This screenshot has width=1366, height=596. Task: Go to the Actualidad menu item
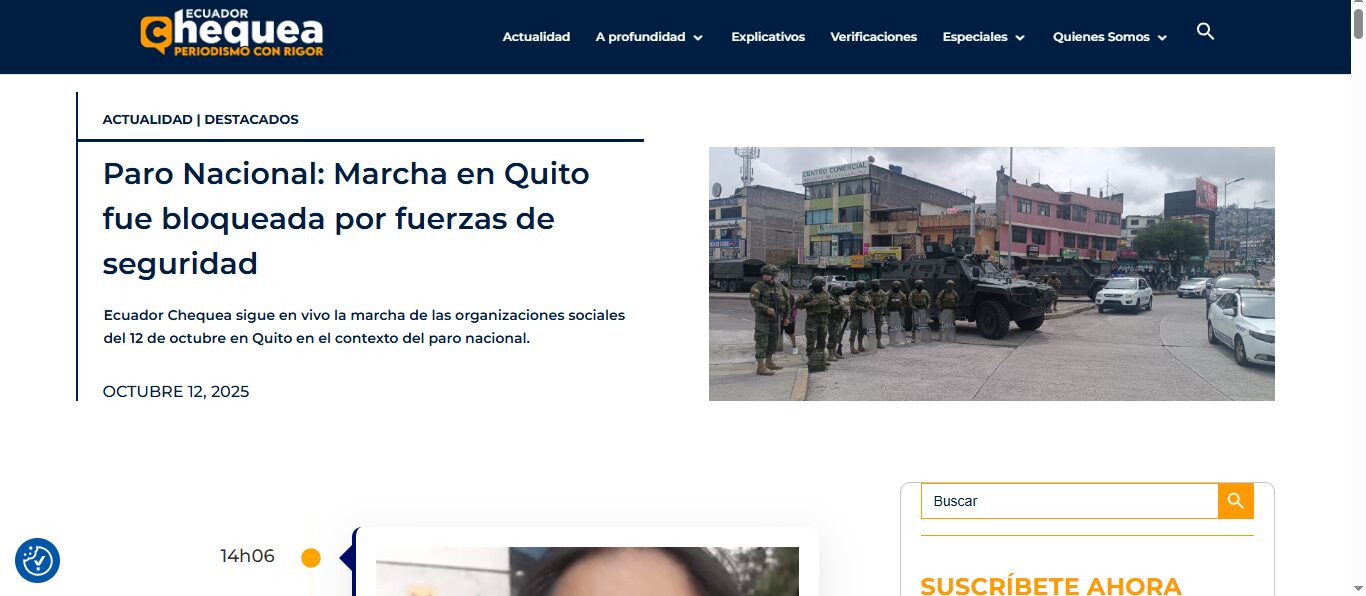(x=536, y=37)
